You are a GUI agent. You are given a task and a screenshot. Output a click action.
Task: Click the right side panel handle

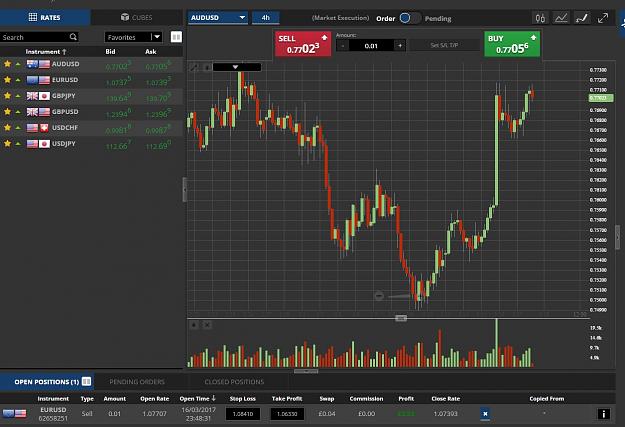click(617, 237)
